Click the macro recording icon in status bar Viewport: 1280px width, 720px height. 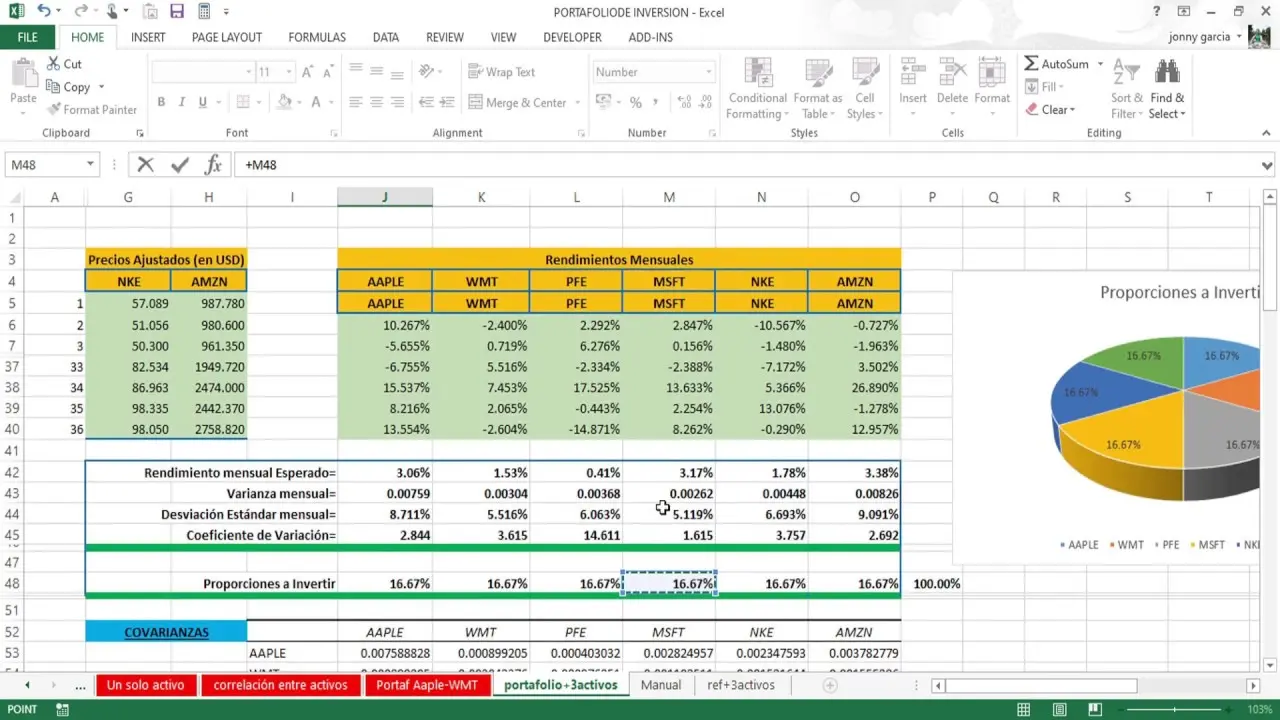pyautogui.click(x=62, y=709)
